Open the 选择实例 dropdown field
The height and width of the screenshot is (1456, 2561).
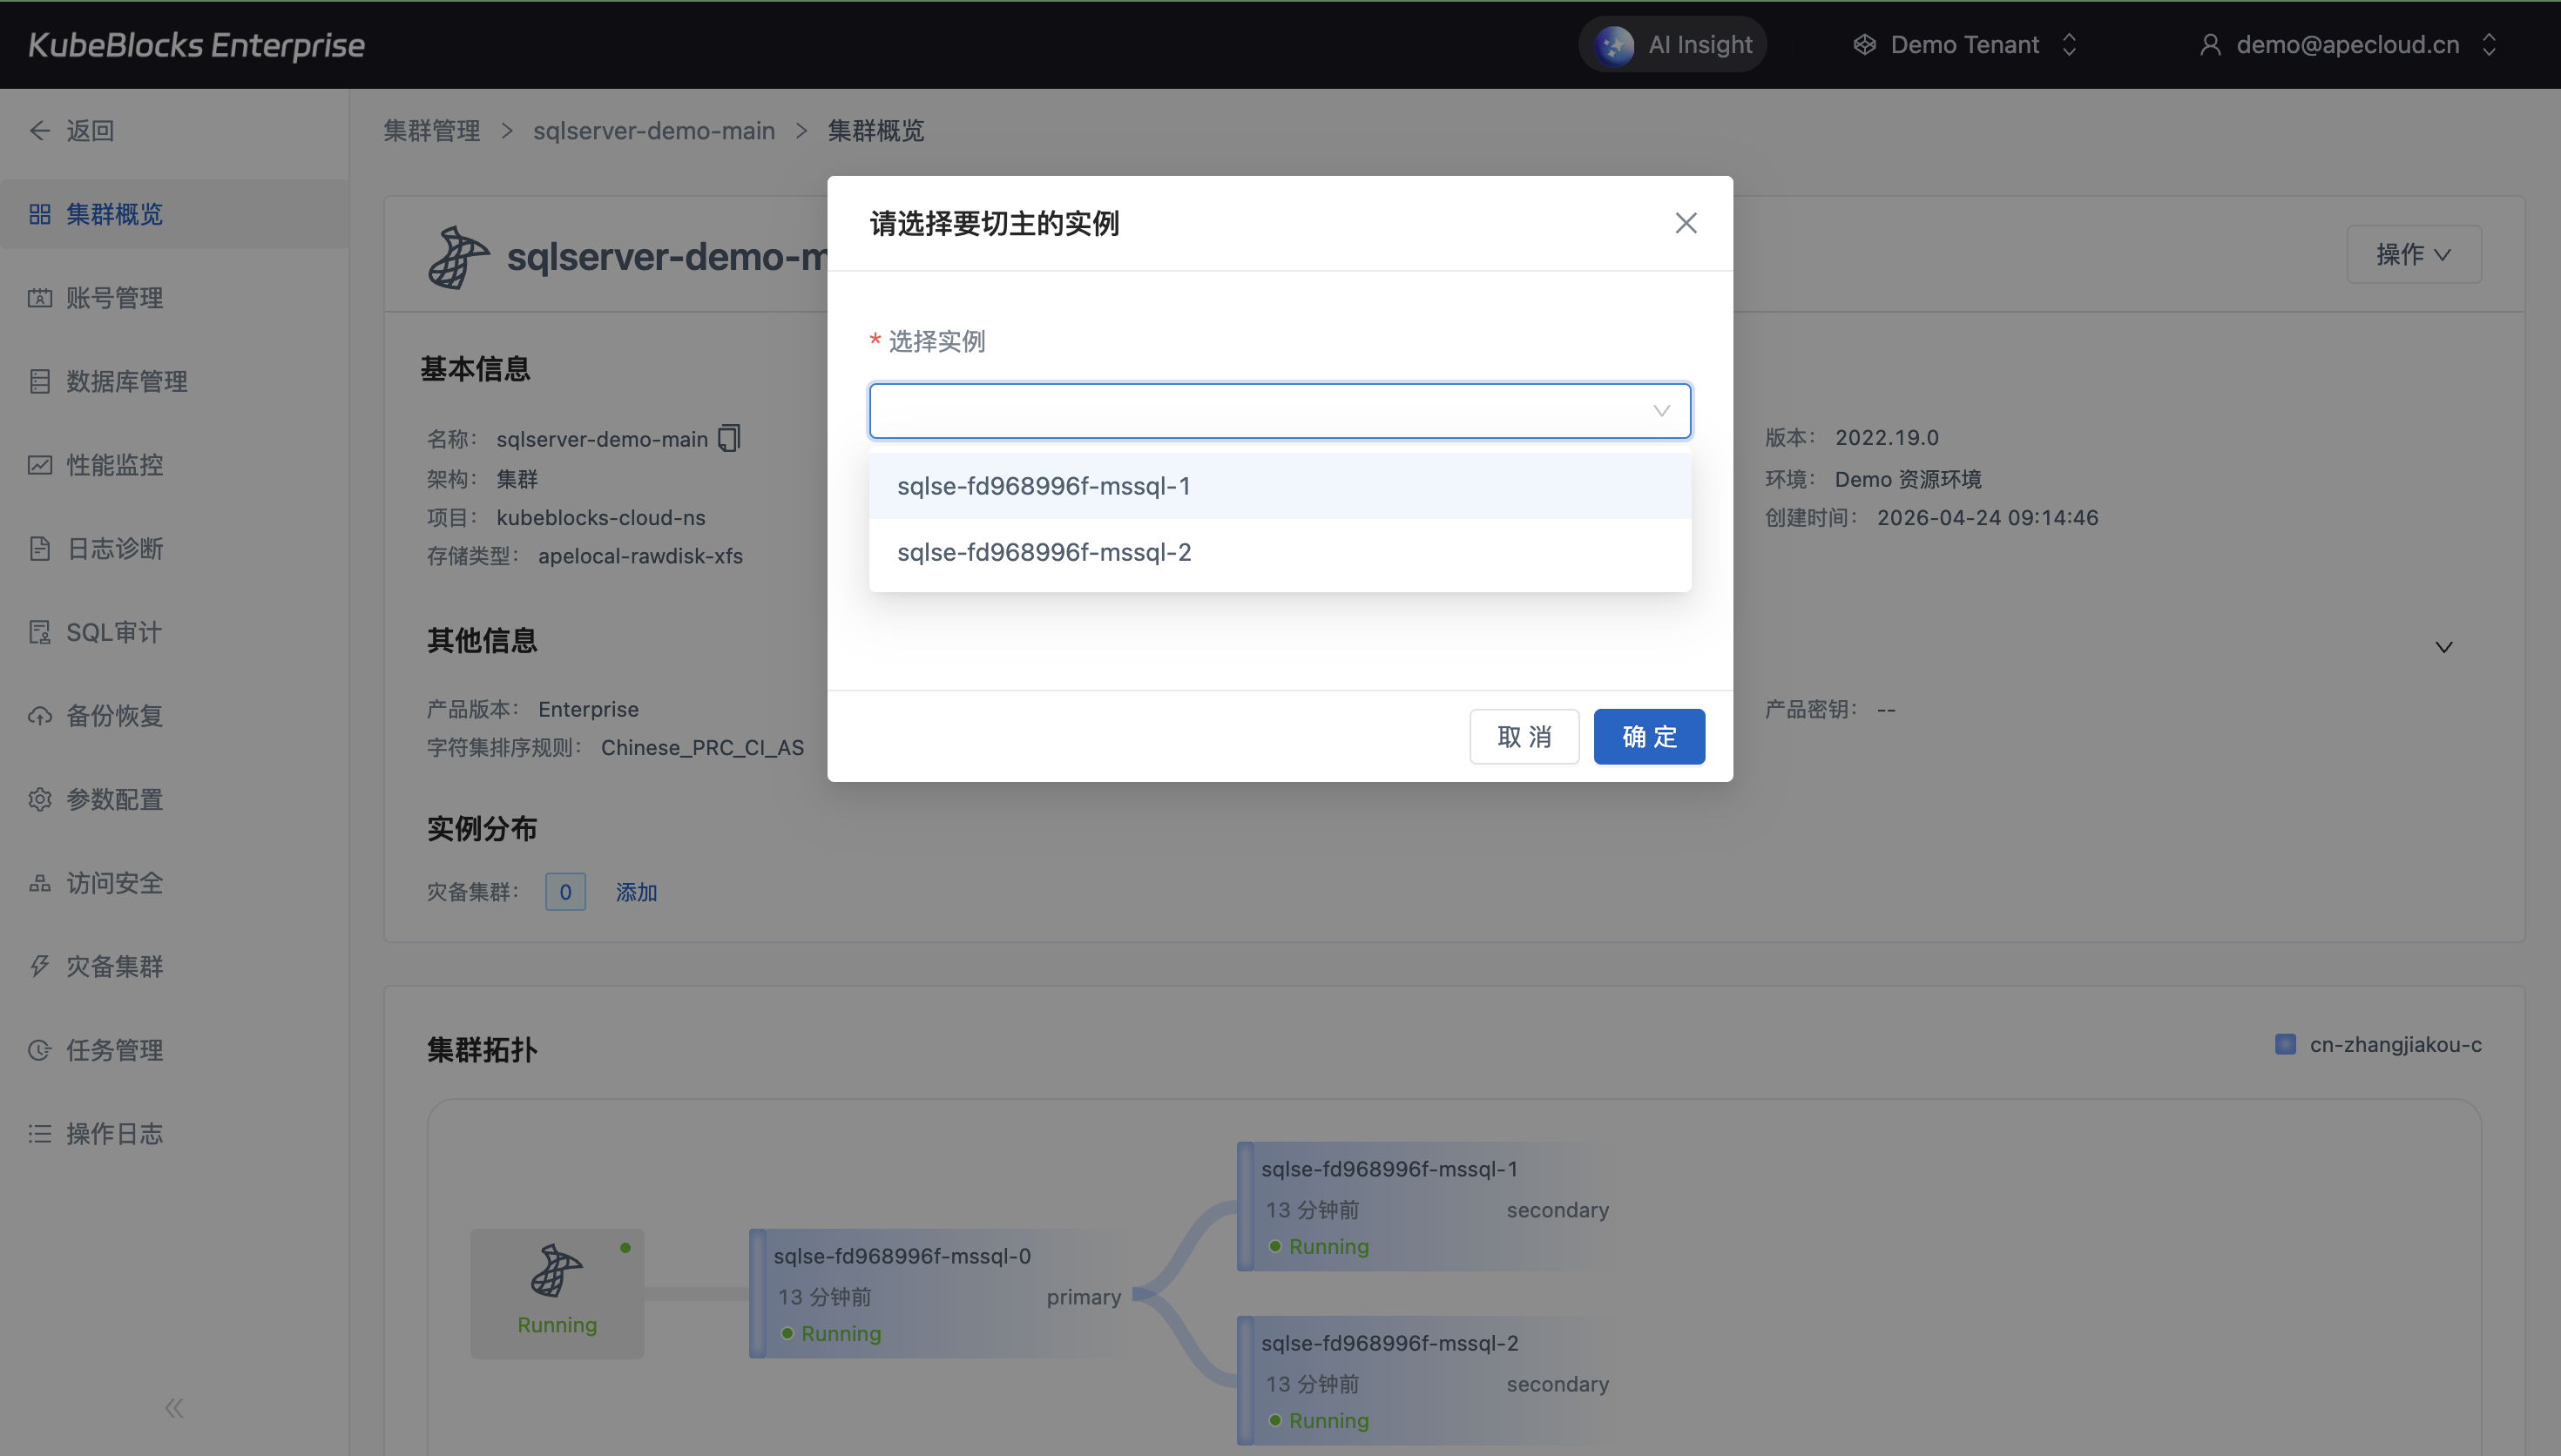(x=1279, y=411)
